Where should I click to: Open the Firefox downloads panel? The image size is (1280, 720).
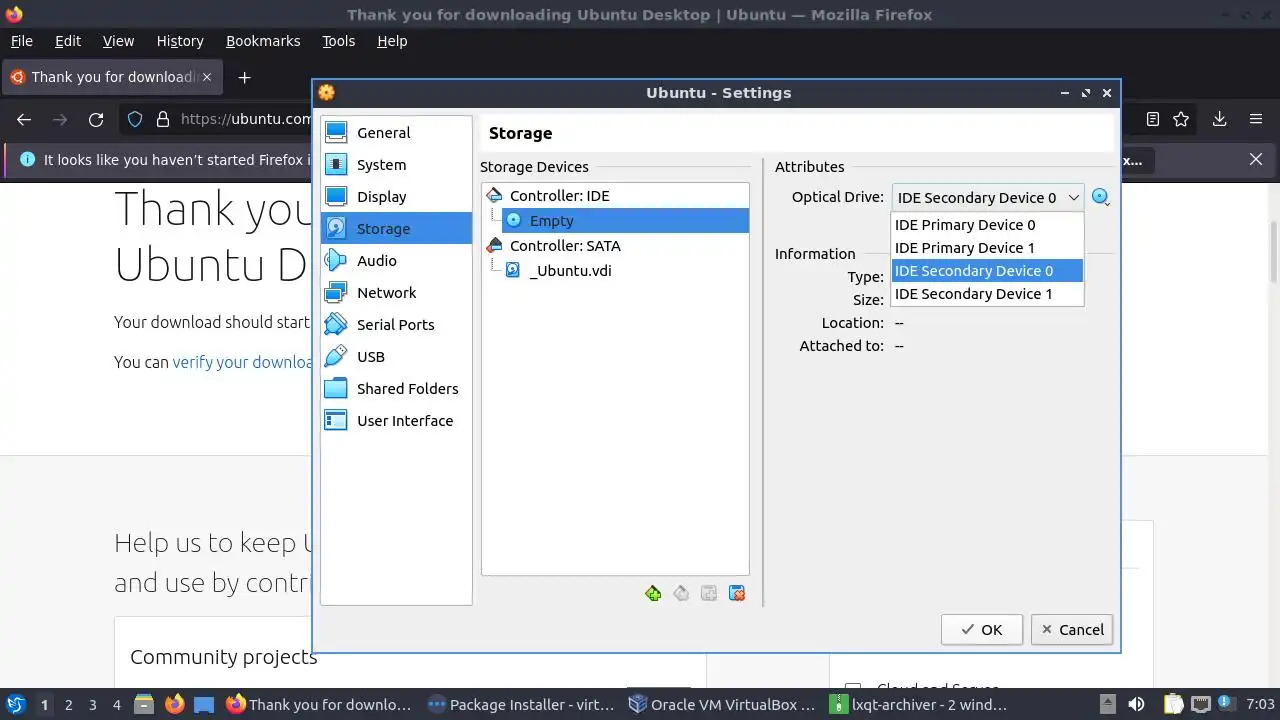[x=1219, y=119]
